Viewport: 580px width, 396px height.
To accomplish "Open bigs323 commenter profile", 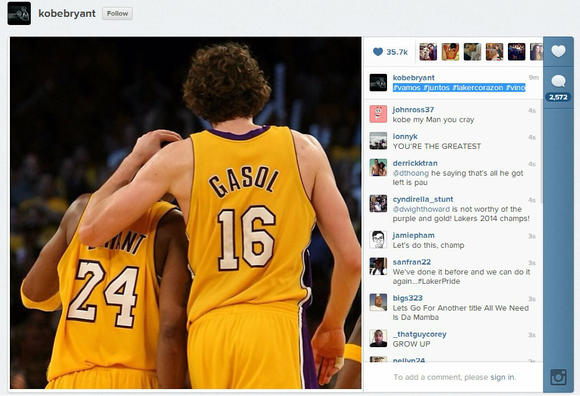I will 407,298.
